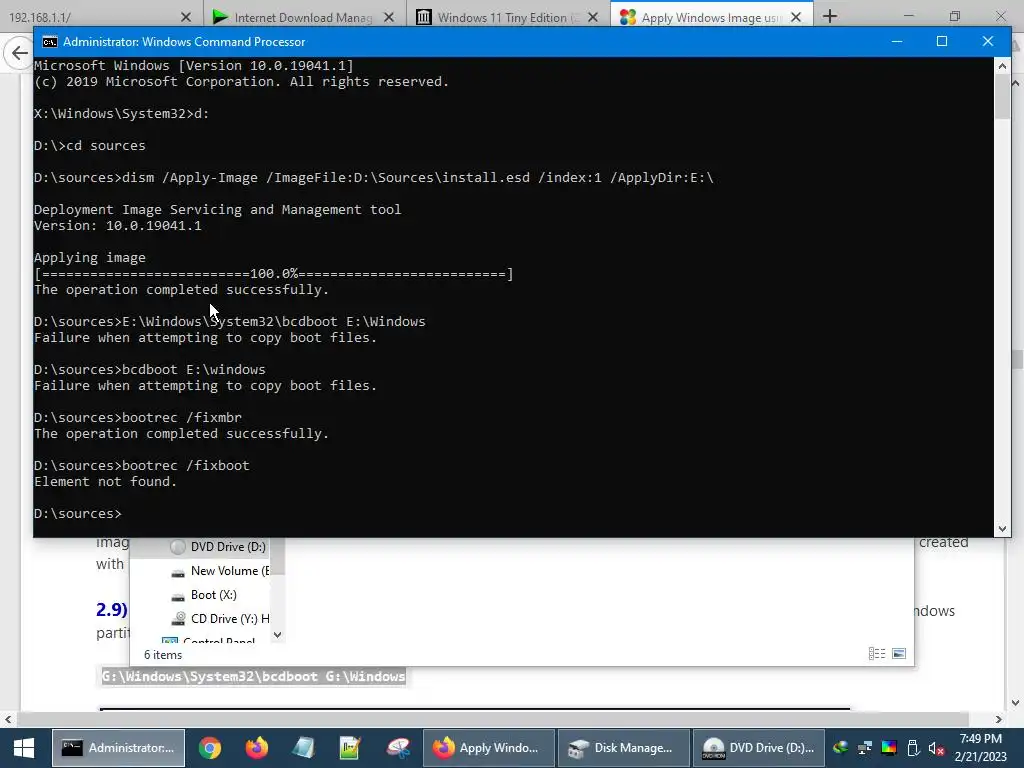This screenshot has height=768, width=1024.
Task: Switch to Disk Management taskbar window
Action: pyautogui.click(x=624, y=748)
